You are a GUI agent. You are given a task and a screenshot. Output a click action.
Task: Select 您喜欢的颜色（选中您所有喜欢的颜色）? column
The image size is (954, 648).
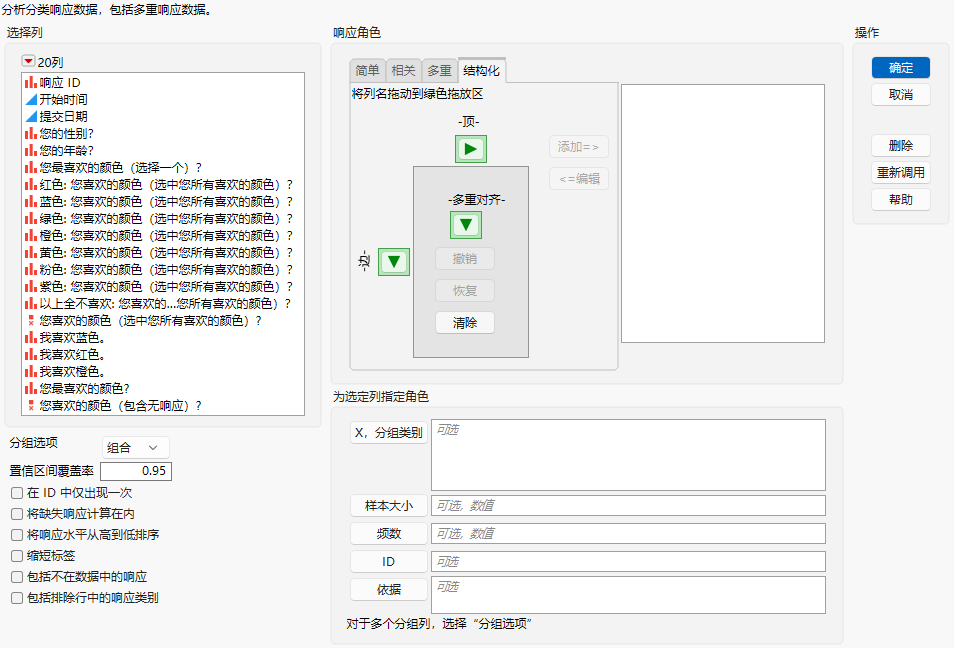[x=163, y=321]
